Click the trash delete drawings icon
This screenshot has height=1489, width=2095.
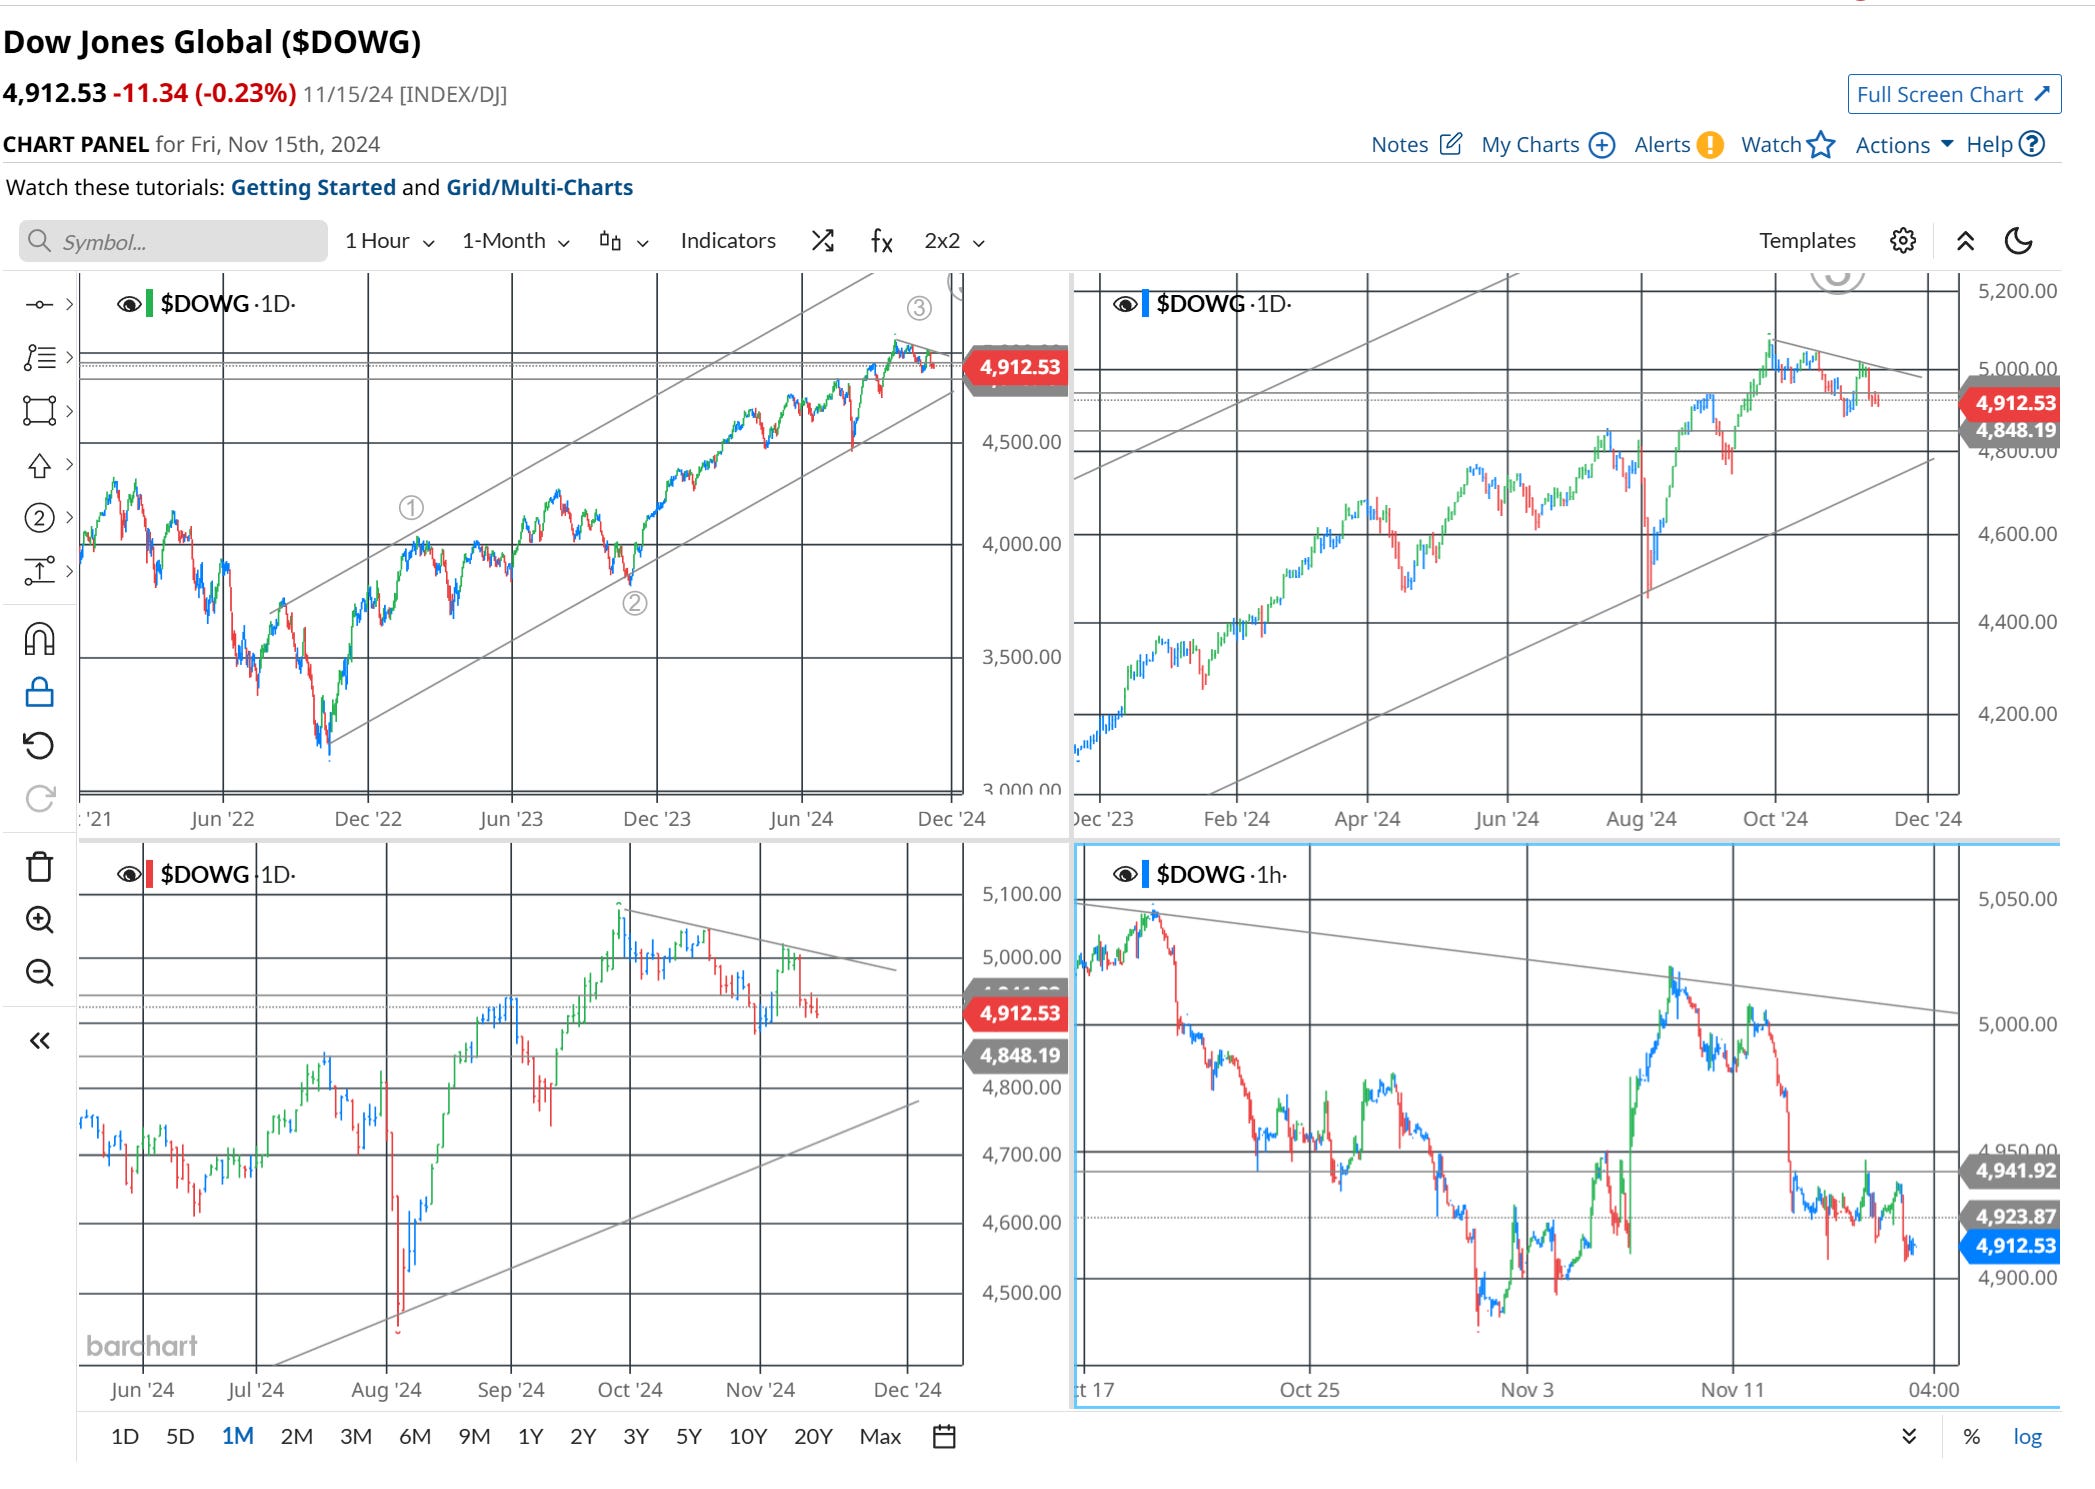pyautogui.click(x=39, y=866)
